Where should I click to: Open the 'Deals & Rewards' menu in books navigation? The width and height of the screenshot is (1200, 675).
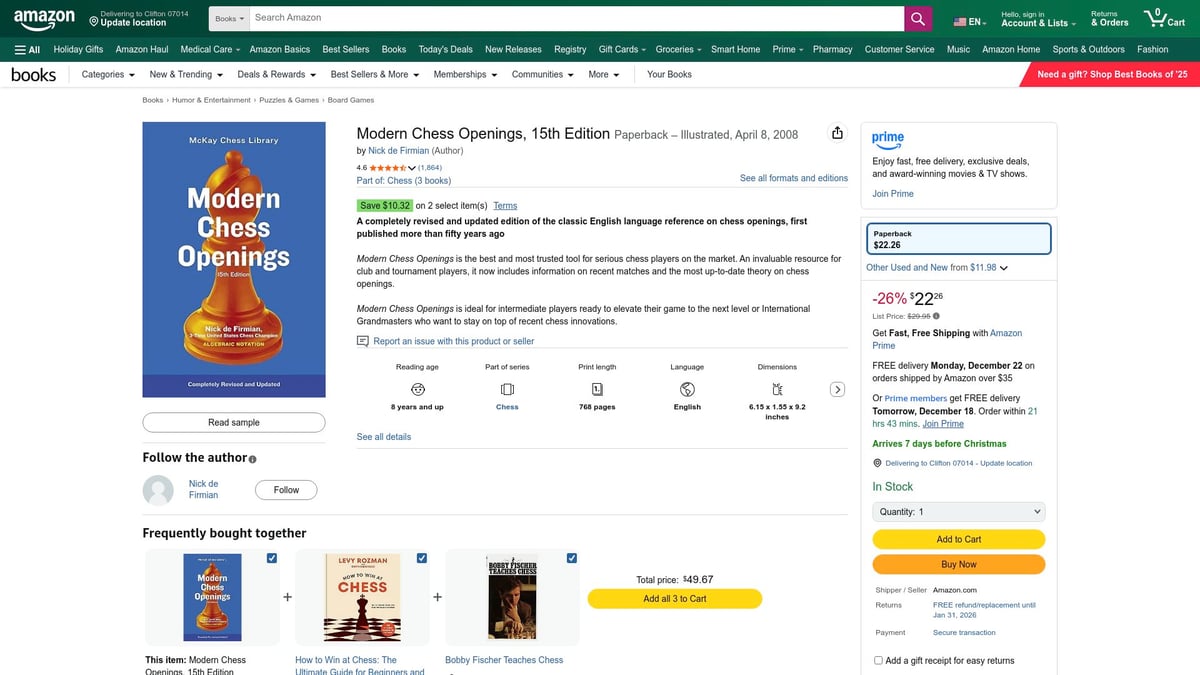click(x=275, y=74)
